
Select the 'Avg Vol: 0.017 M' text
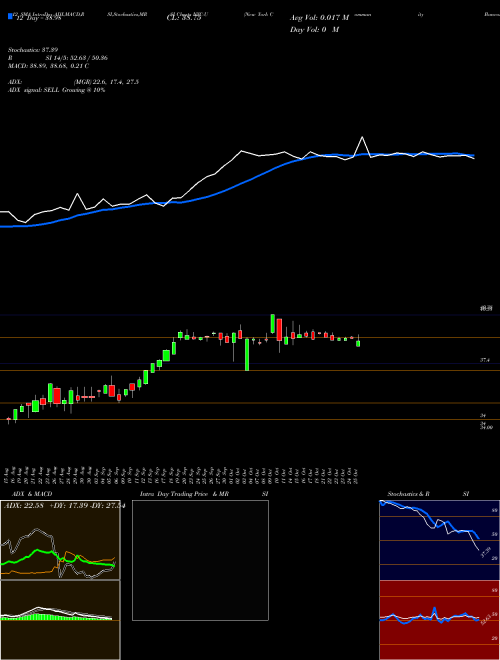coord(319,18)
